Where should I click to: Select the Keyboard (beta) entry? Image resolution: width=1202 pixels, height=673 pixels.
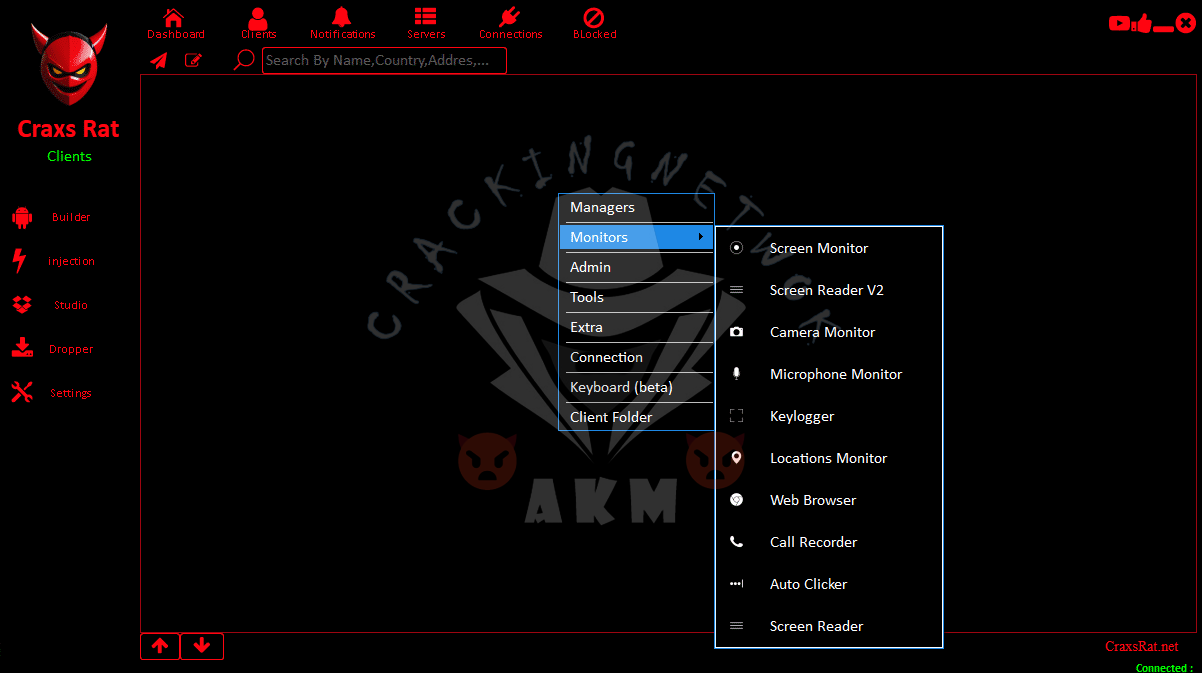(x=637, y=387)
